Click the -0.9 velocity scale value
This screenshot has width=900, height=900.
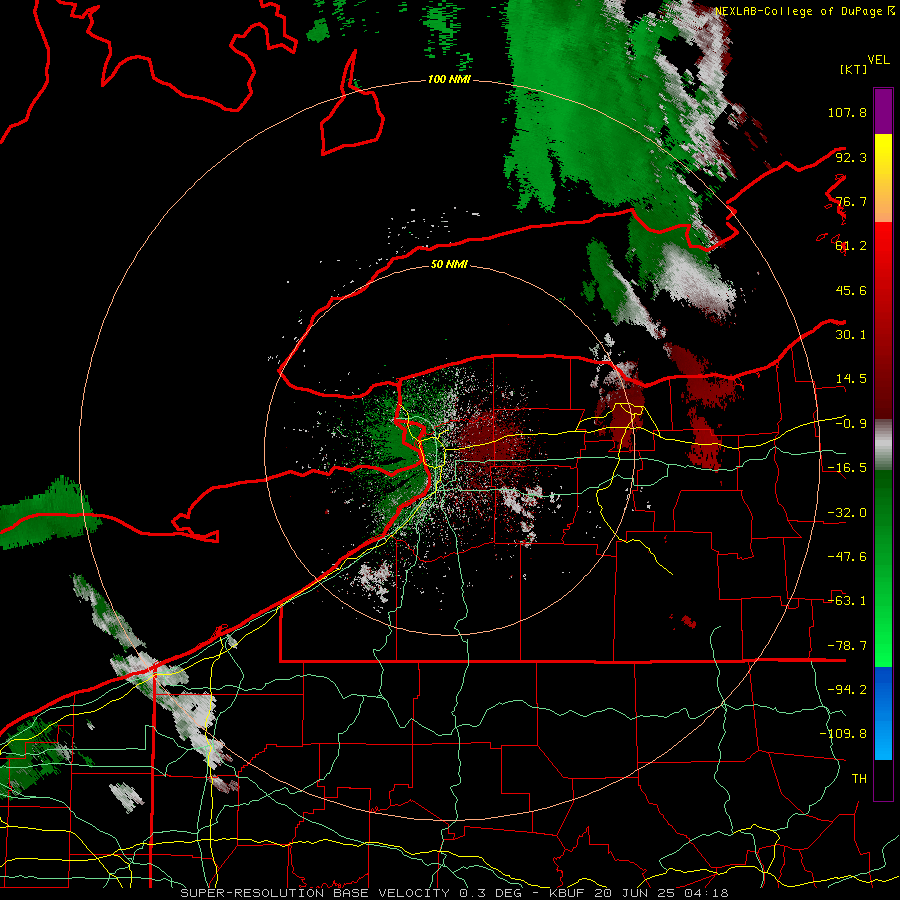tap(851, 424)
